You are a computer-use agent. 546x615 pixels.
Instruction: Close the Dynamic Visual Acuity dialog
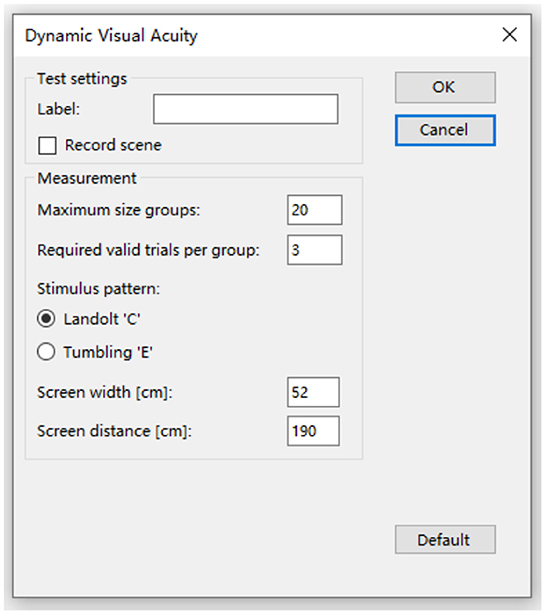click(510, 35)
